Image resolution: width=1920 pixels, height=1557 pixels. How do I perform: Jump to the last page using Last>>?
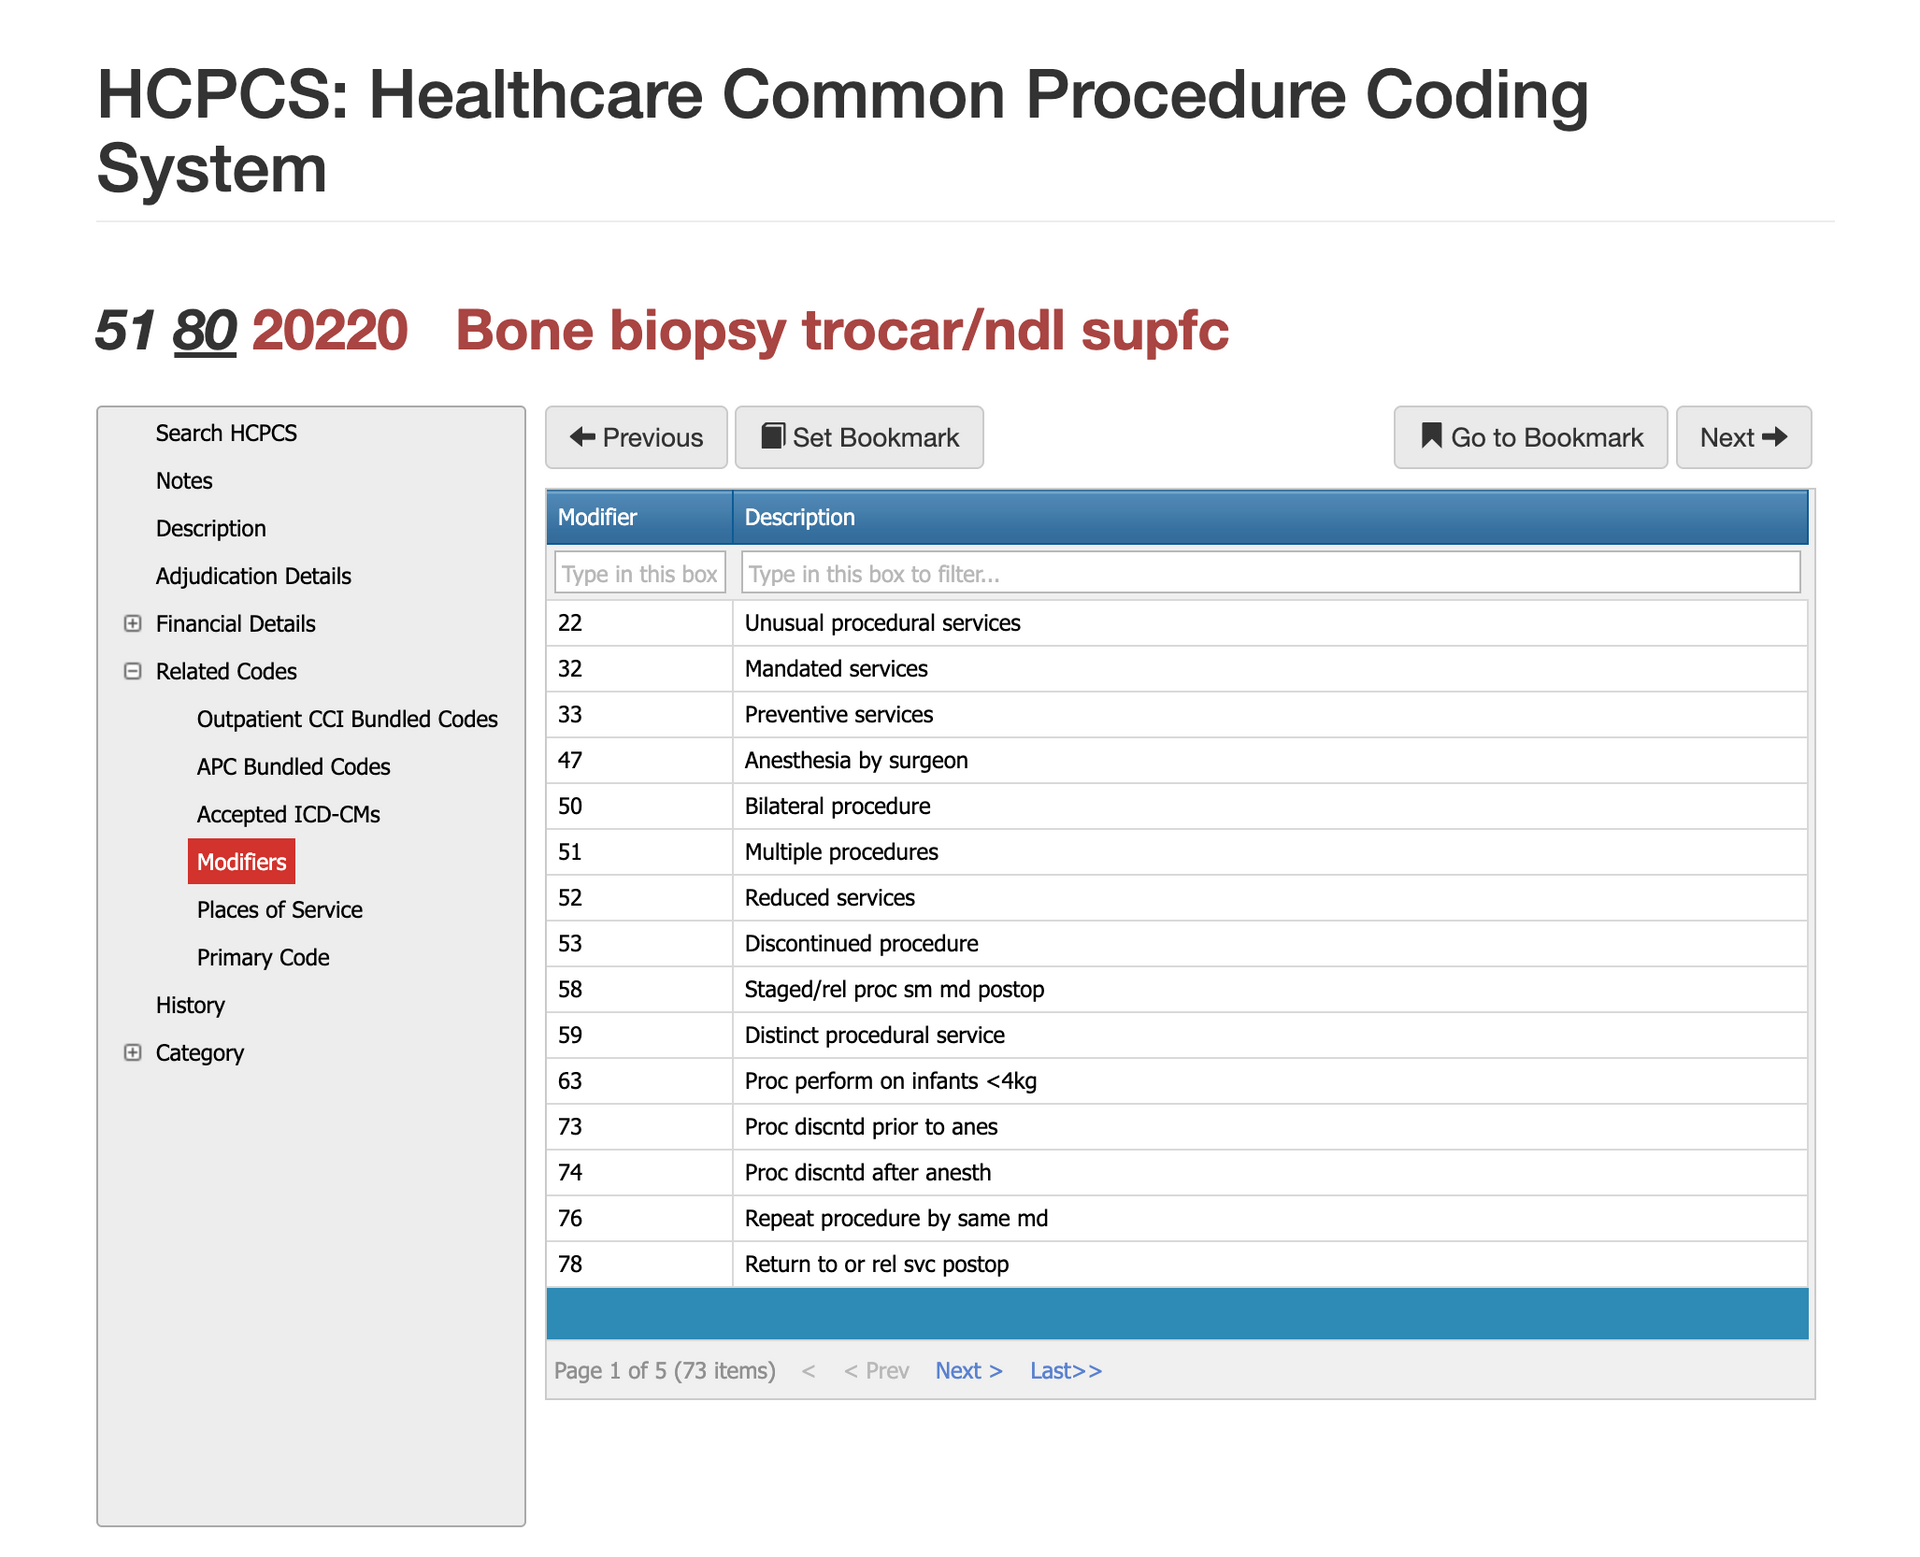[x=1064, y=1371]
